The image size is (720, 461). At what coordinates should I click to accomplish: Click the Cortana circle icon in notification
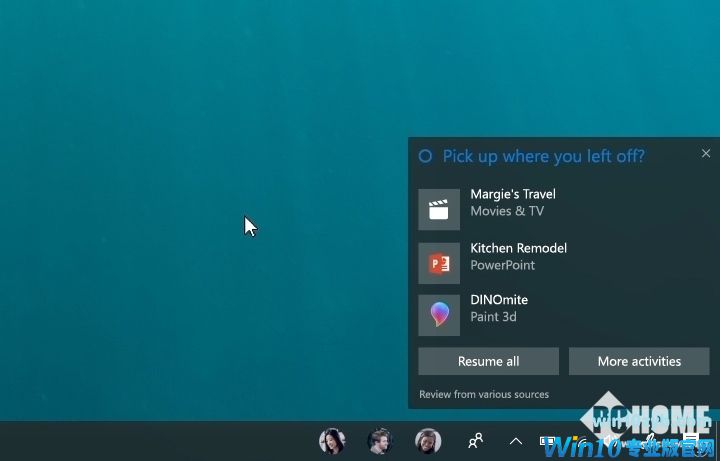(425, 156)
